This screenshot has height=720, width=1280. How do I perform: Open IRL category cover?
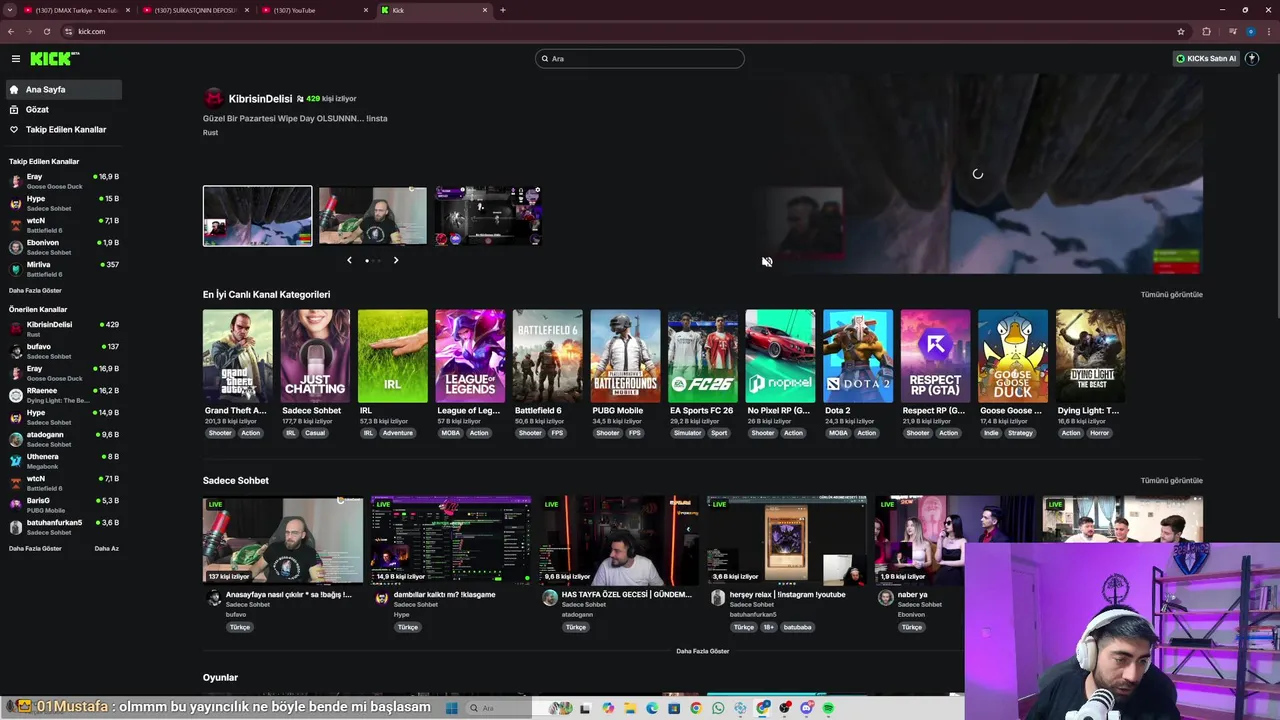(x=393, y=356)
